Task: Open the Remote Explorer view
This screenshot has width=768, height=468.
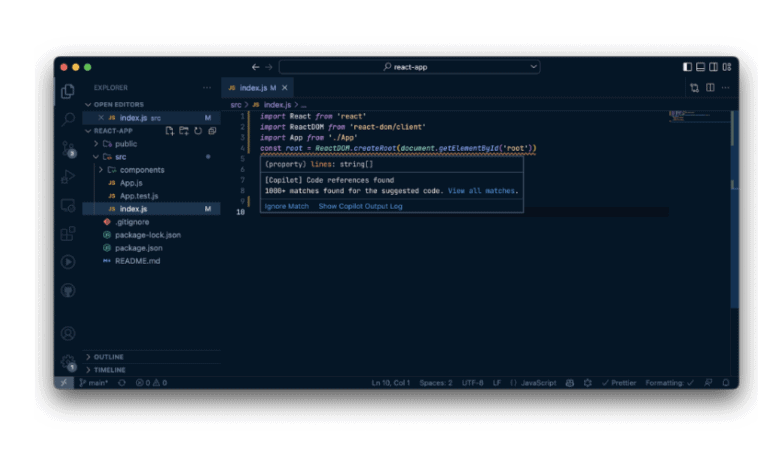Action: click(x=68, y=205)
